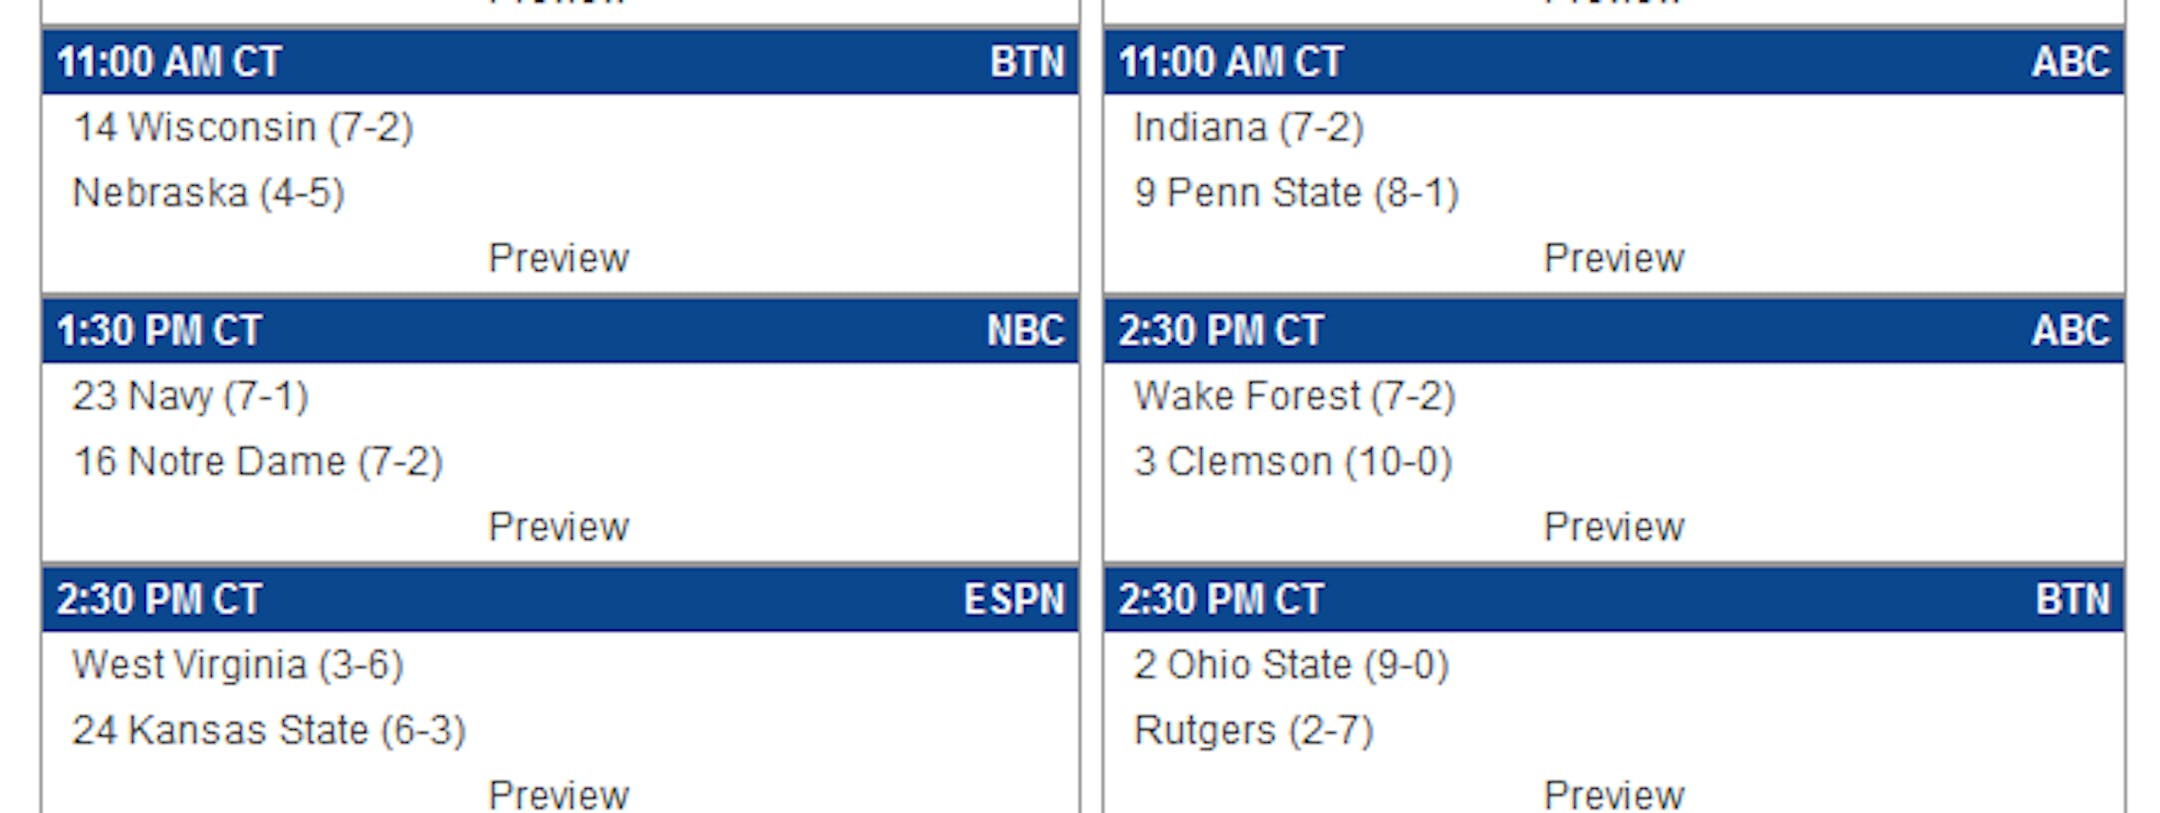Click 24 Kansas State (6-3) team name
Screen dimensions: 2160x813
pos(269,731)
